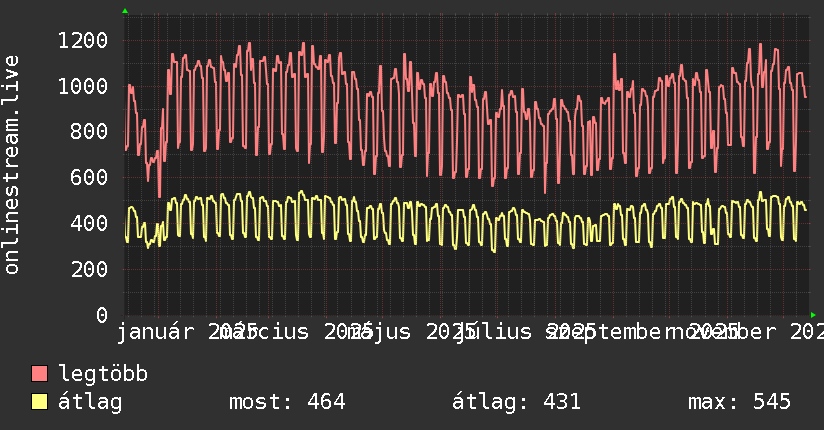Click the y-axis label 600

pos(89,177)
